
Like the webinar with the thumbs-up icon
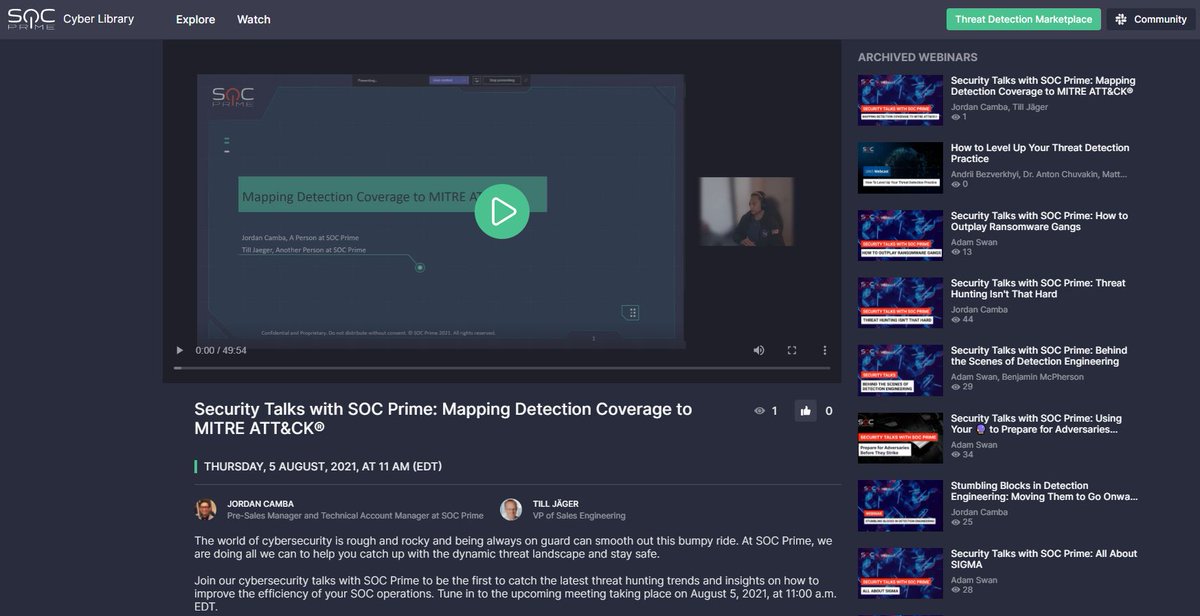point(806,410)
